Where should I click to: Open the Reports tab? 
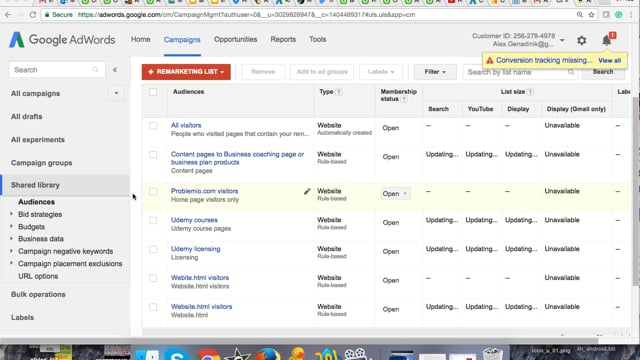[x=283, y=40]
